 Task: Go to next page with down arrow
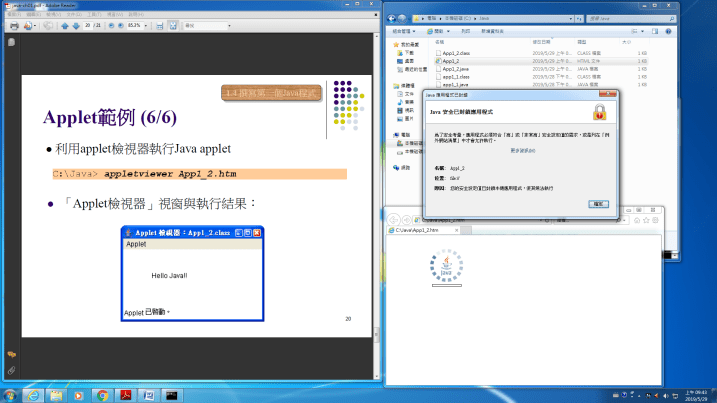(76, 25)
